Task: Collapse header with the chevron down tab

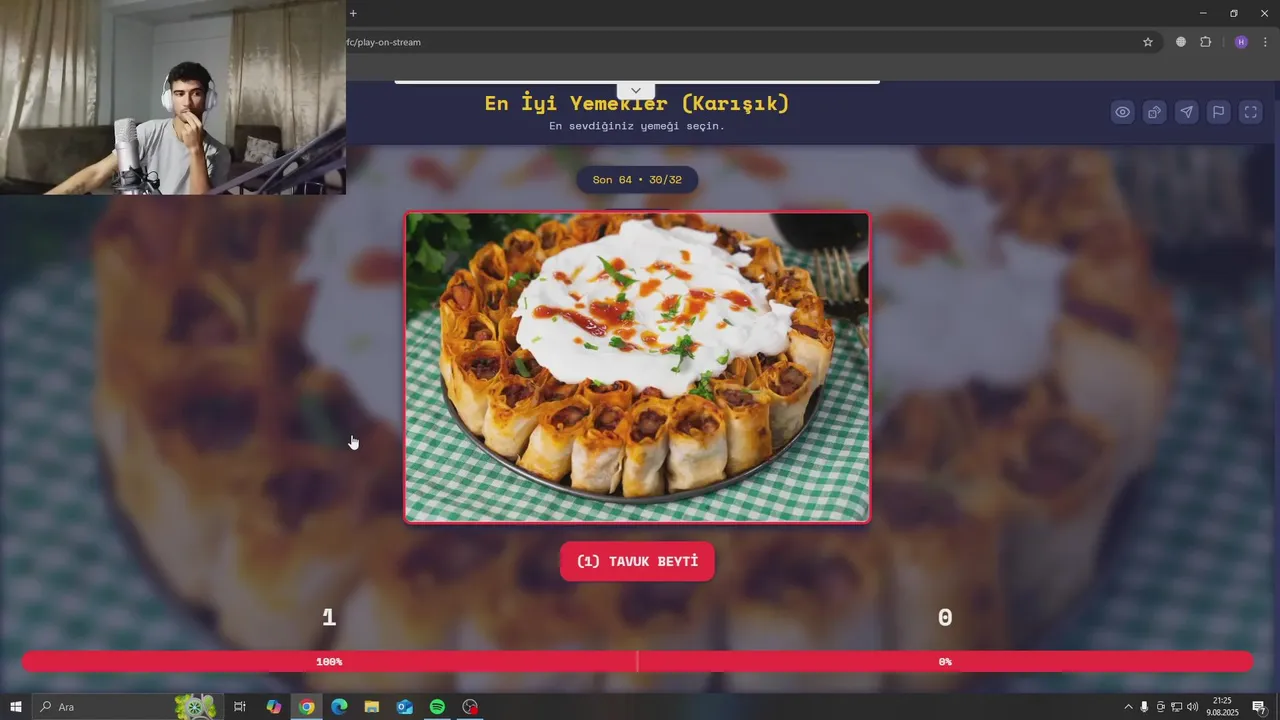Action: (x=636, y=91)
